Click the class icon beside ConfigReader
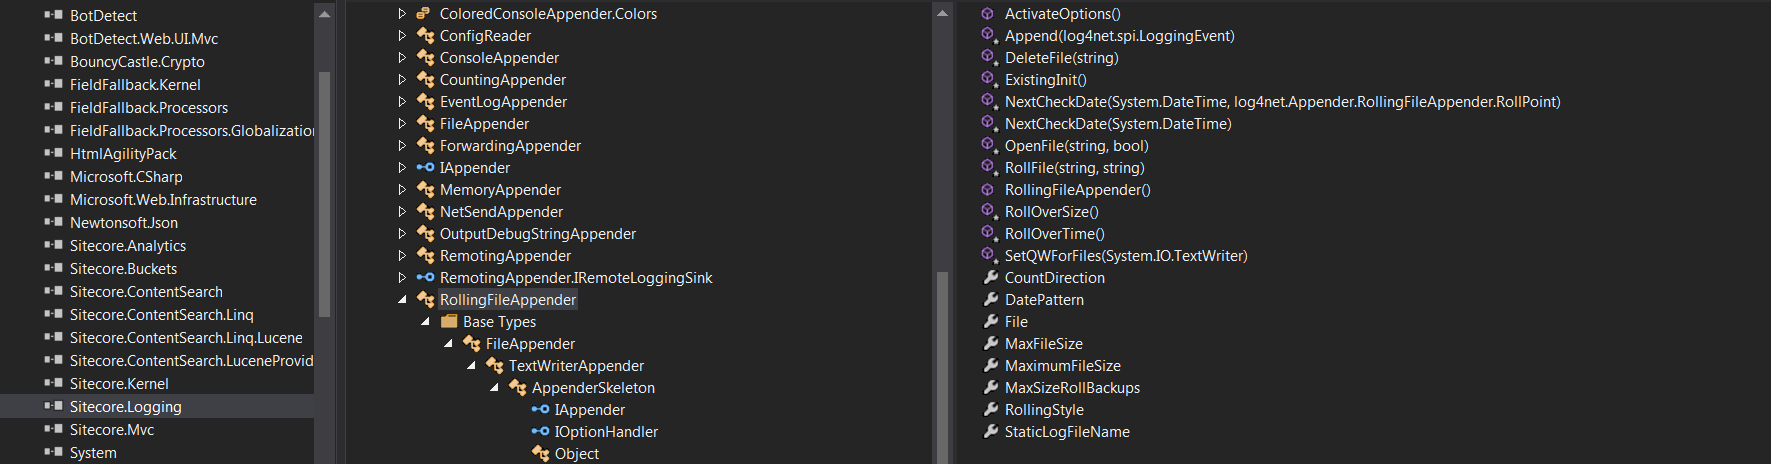 tap(425, 36)
